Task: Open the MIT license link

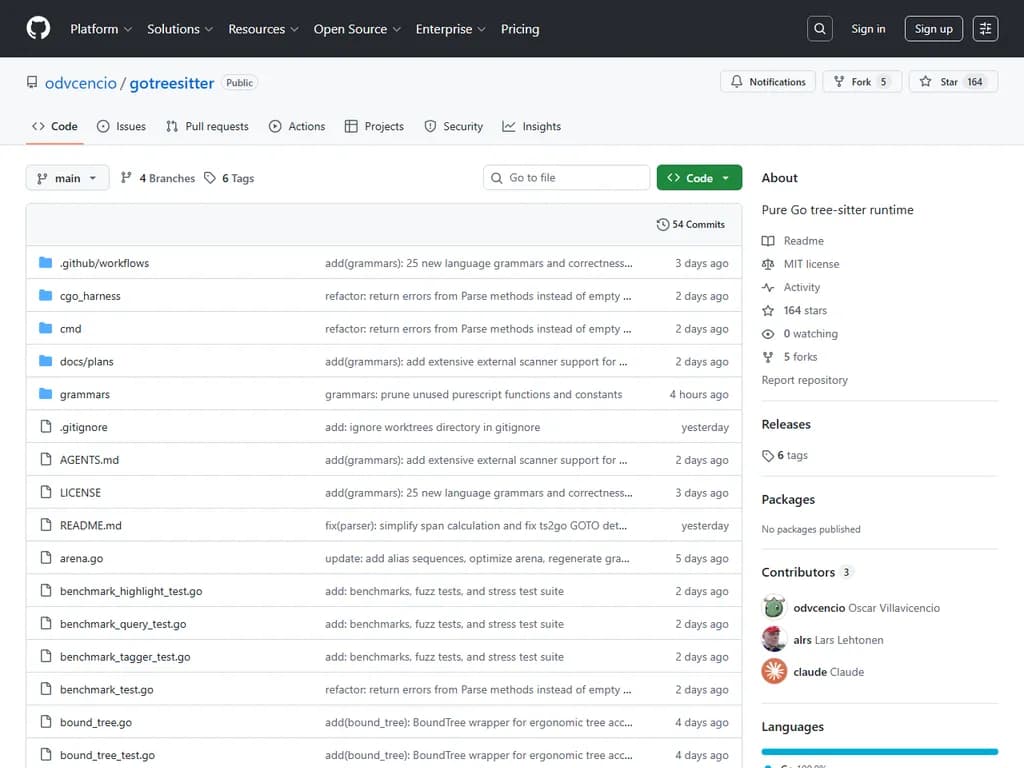Action: [810, 264]
